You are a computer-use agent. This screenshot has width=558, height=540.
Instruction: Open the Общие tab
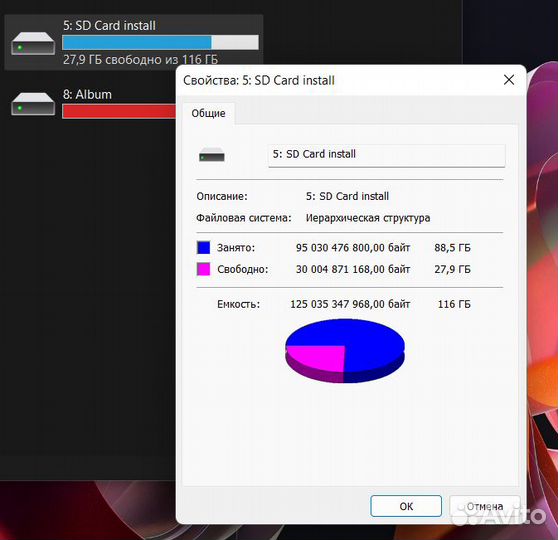(209, 113)
